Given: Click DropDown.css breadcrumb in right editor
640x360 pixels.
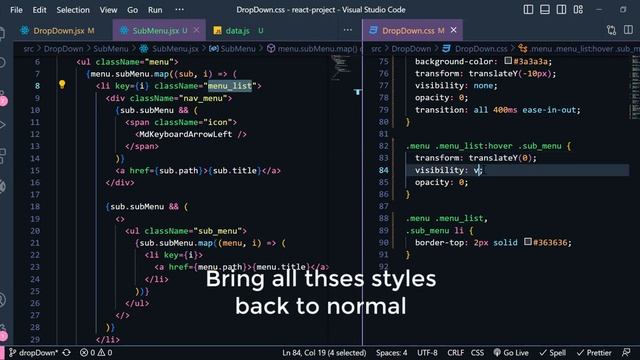Looking at the screenshot, I should [x=480, y=49].
